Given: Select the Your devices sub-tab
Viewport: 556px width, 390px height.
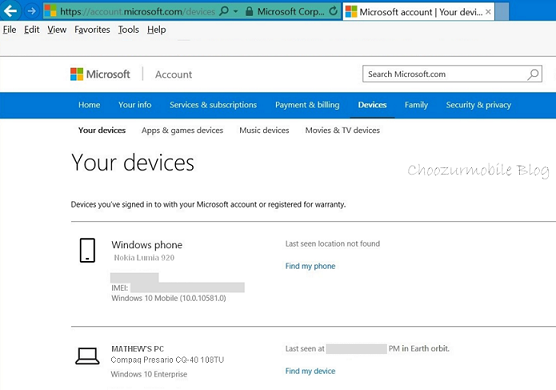Looking at the screenshot, I should [102, 130].
